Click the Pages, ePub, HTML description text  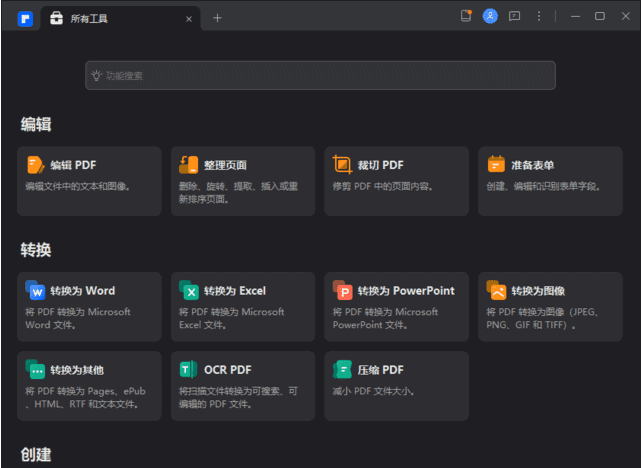(x=85, y=397)
